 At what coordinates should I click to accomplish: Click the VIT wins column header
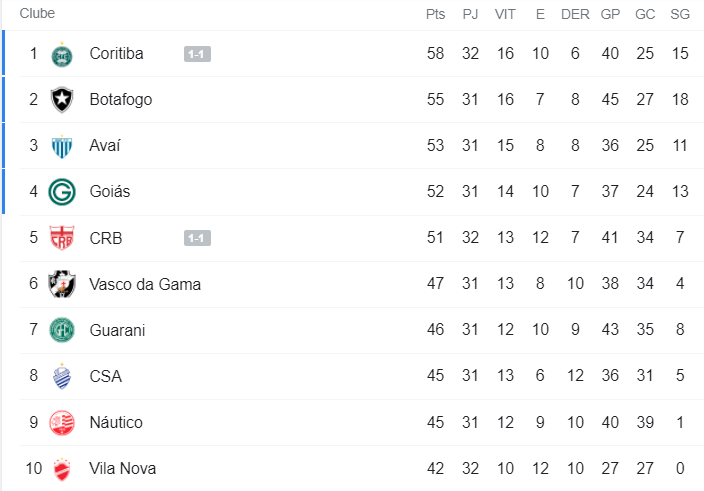(x=506, y=14)
